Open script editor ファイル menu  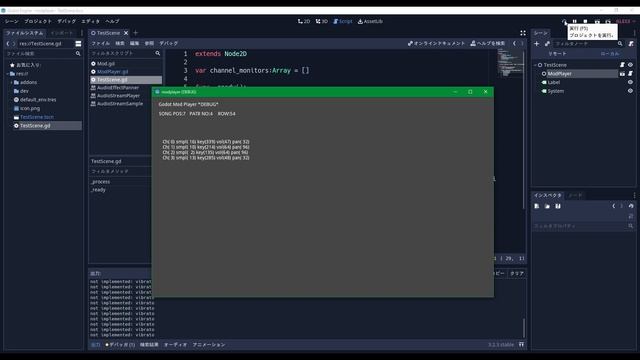click(x=100, y=43)
